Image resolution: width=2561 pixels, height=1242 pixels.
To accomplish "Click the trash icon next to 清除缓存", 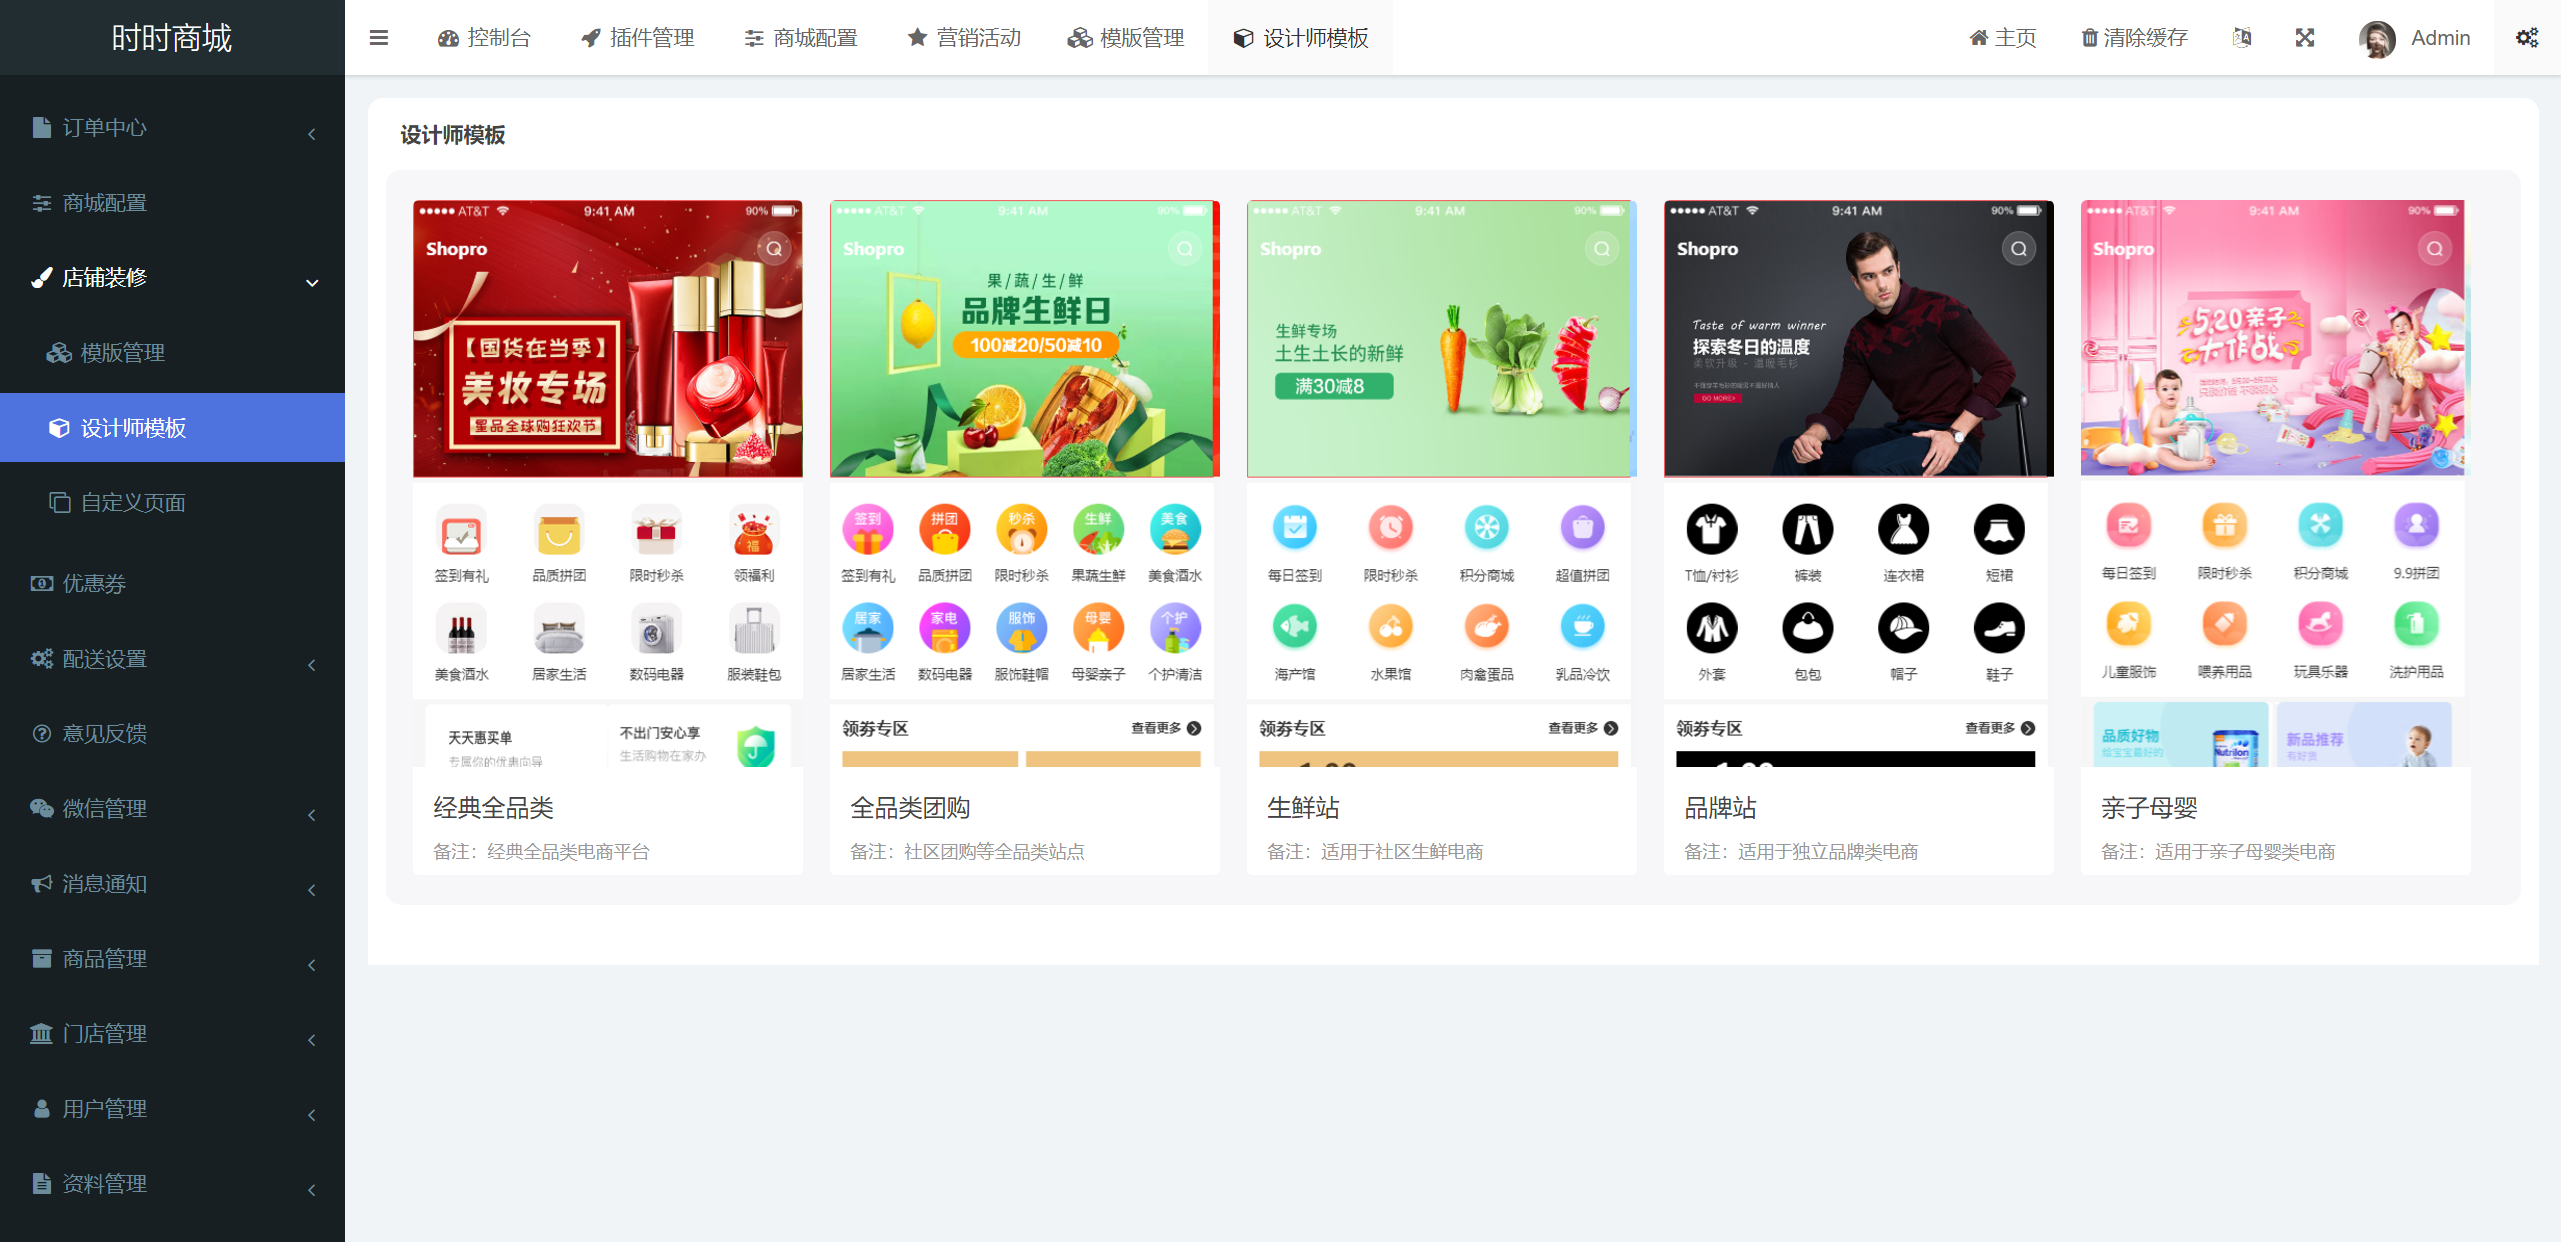I will pyautogui.click(x=2089, y=38).
